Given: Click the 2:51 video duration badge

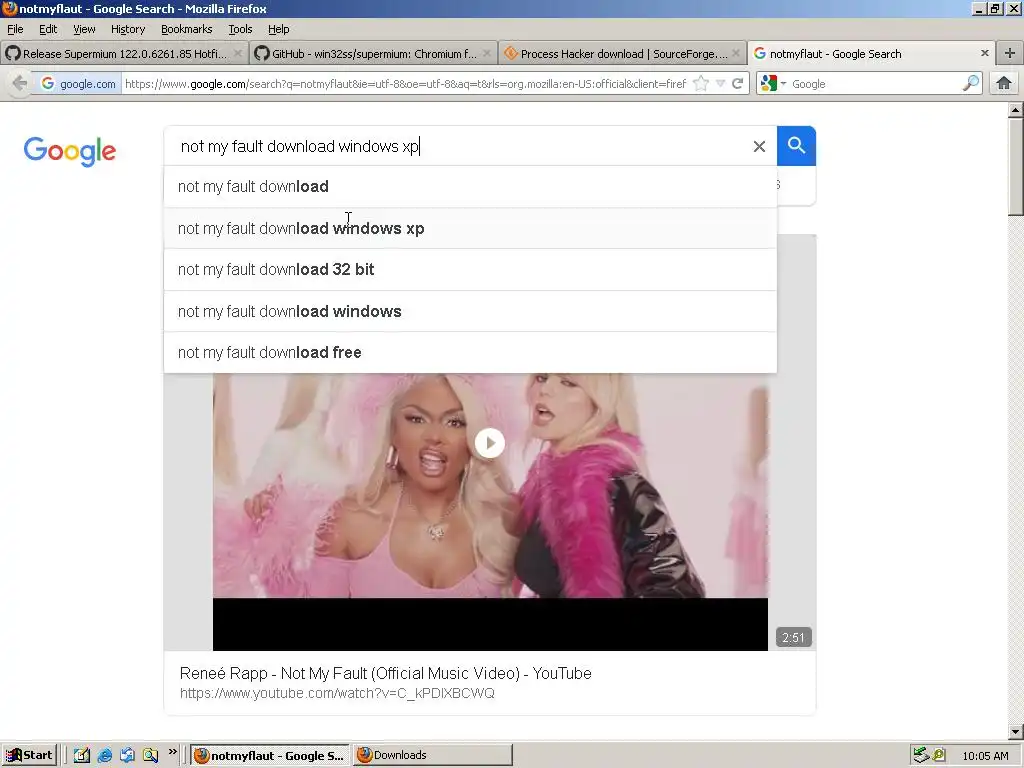Looking at the screenshot, I should [x=793, y=637].
